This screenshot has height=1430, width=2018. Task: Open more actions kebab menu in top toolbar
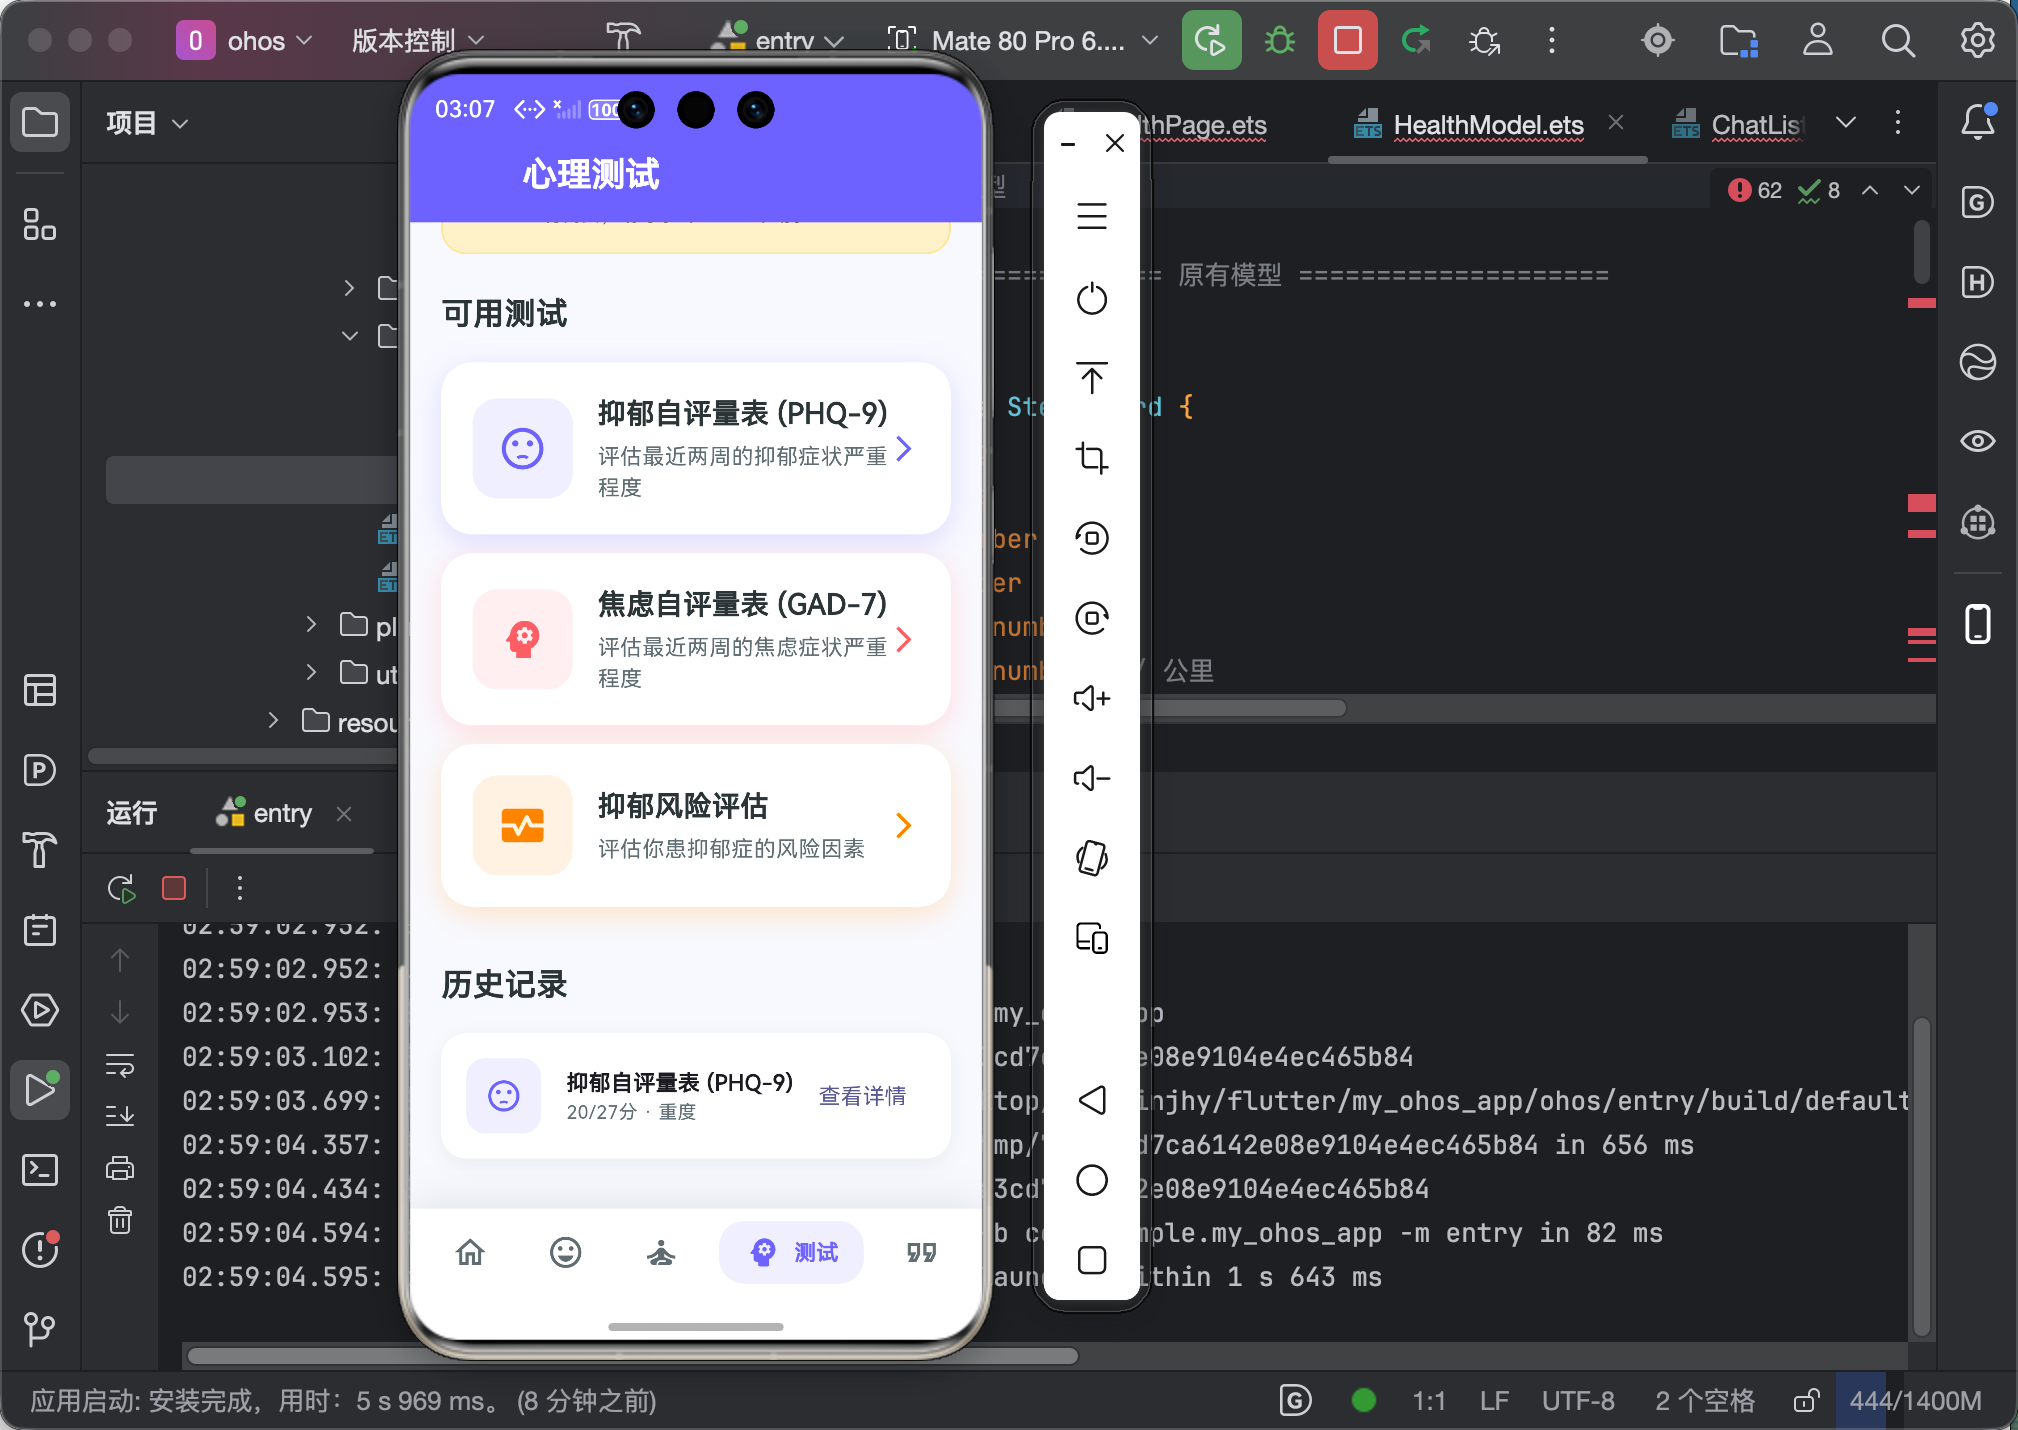tap(1551, 40)
